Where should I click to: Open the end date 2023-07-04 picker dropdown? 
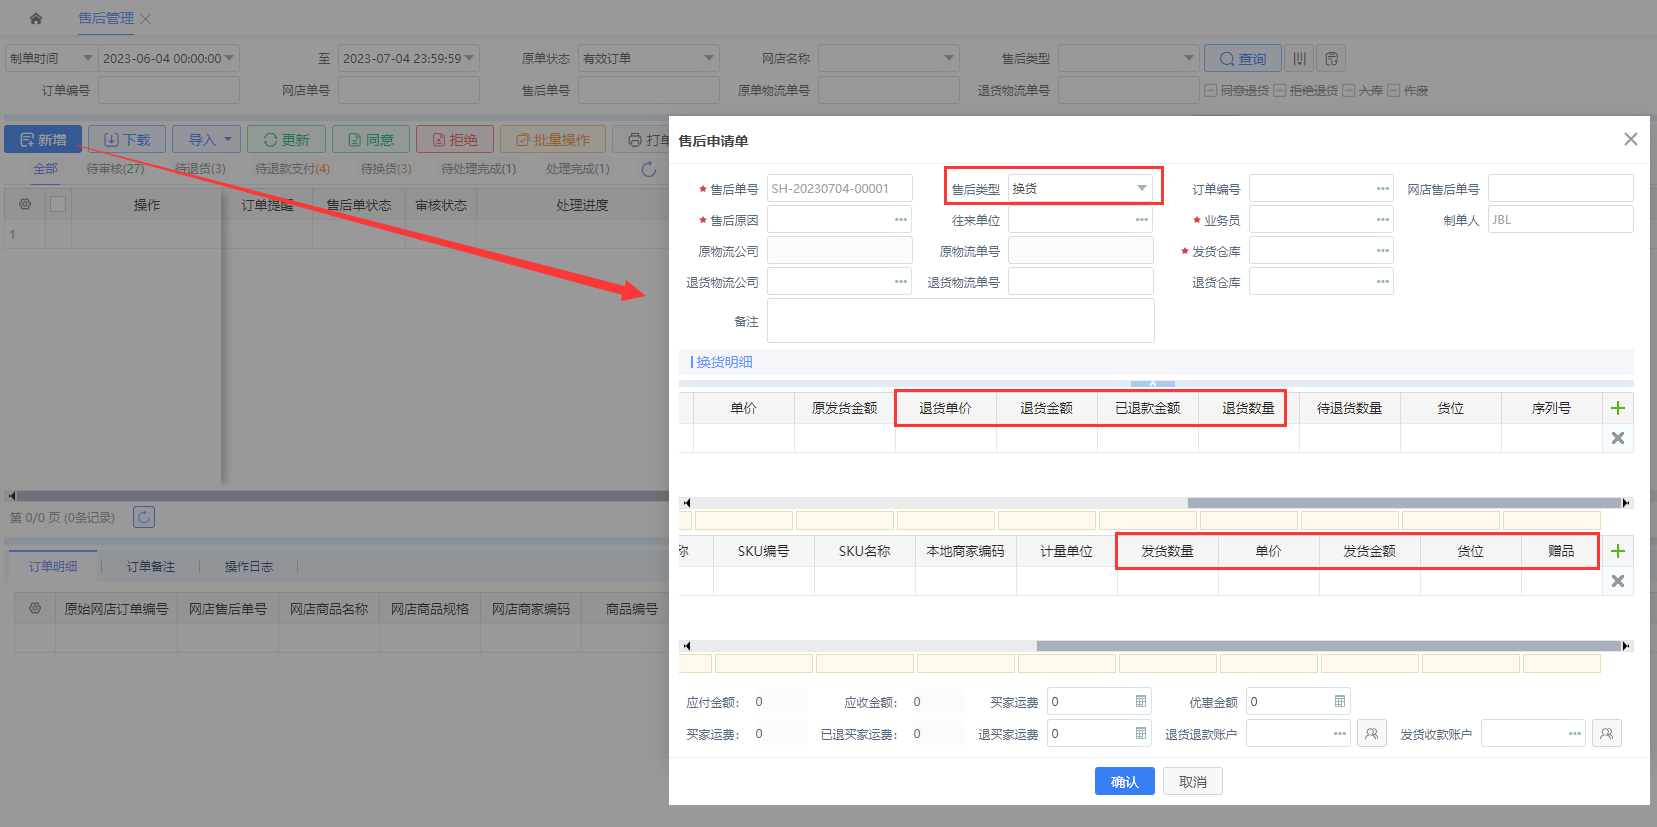470,58
